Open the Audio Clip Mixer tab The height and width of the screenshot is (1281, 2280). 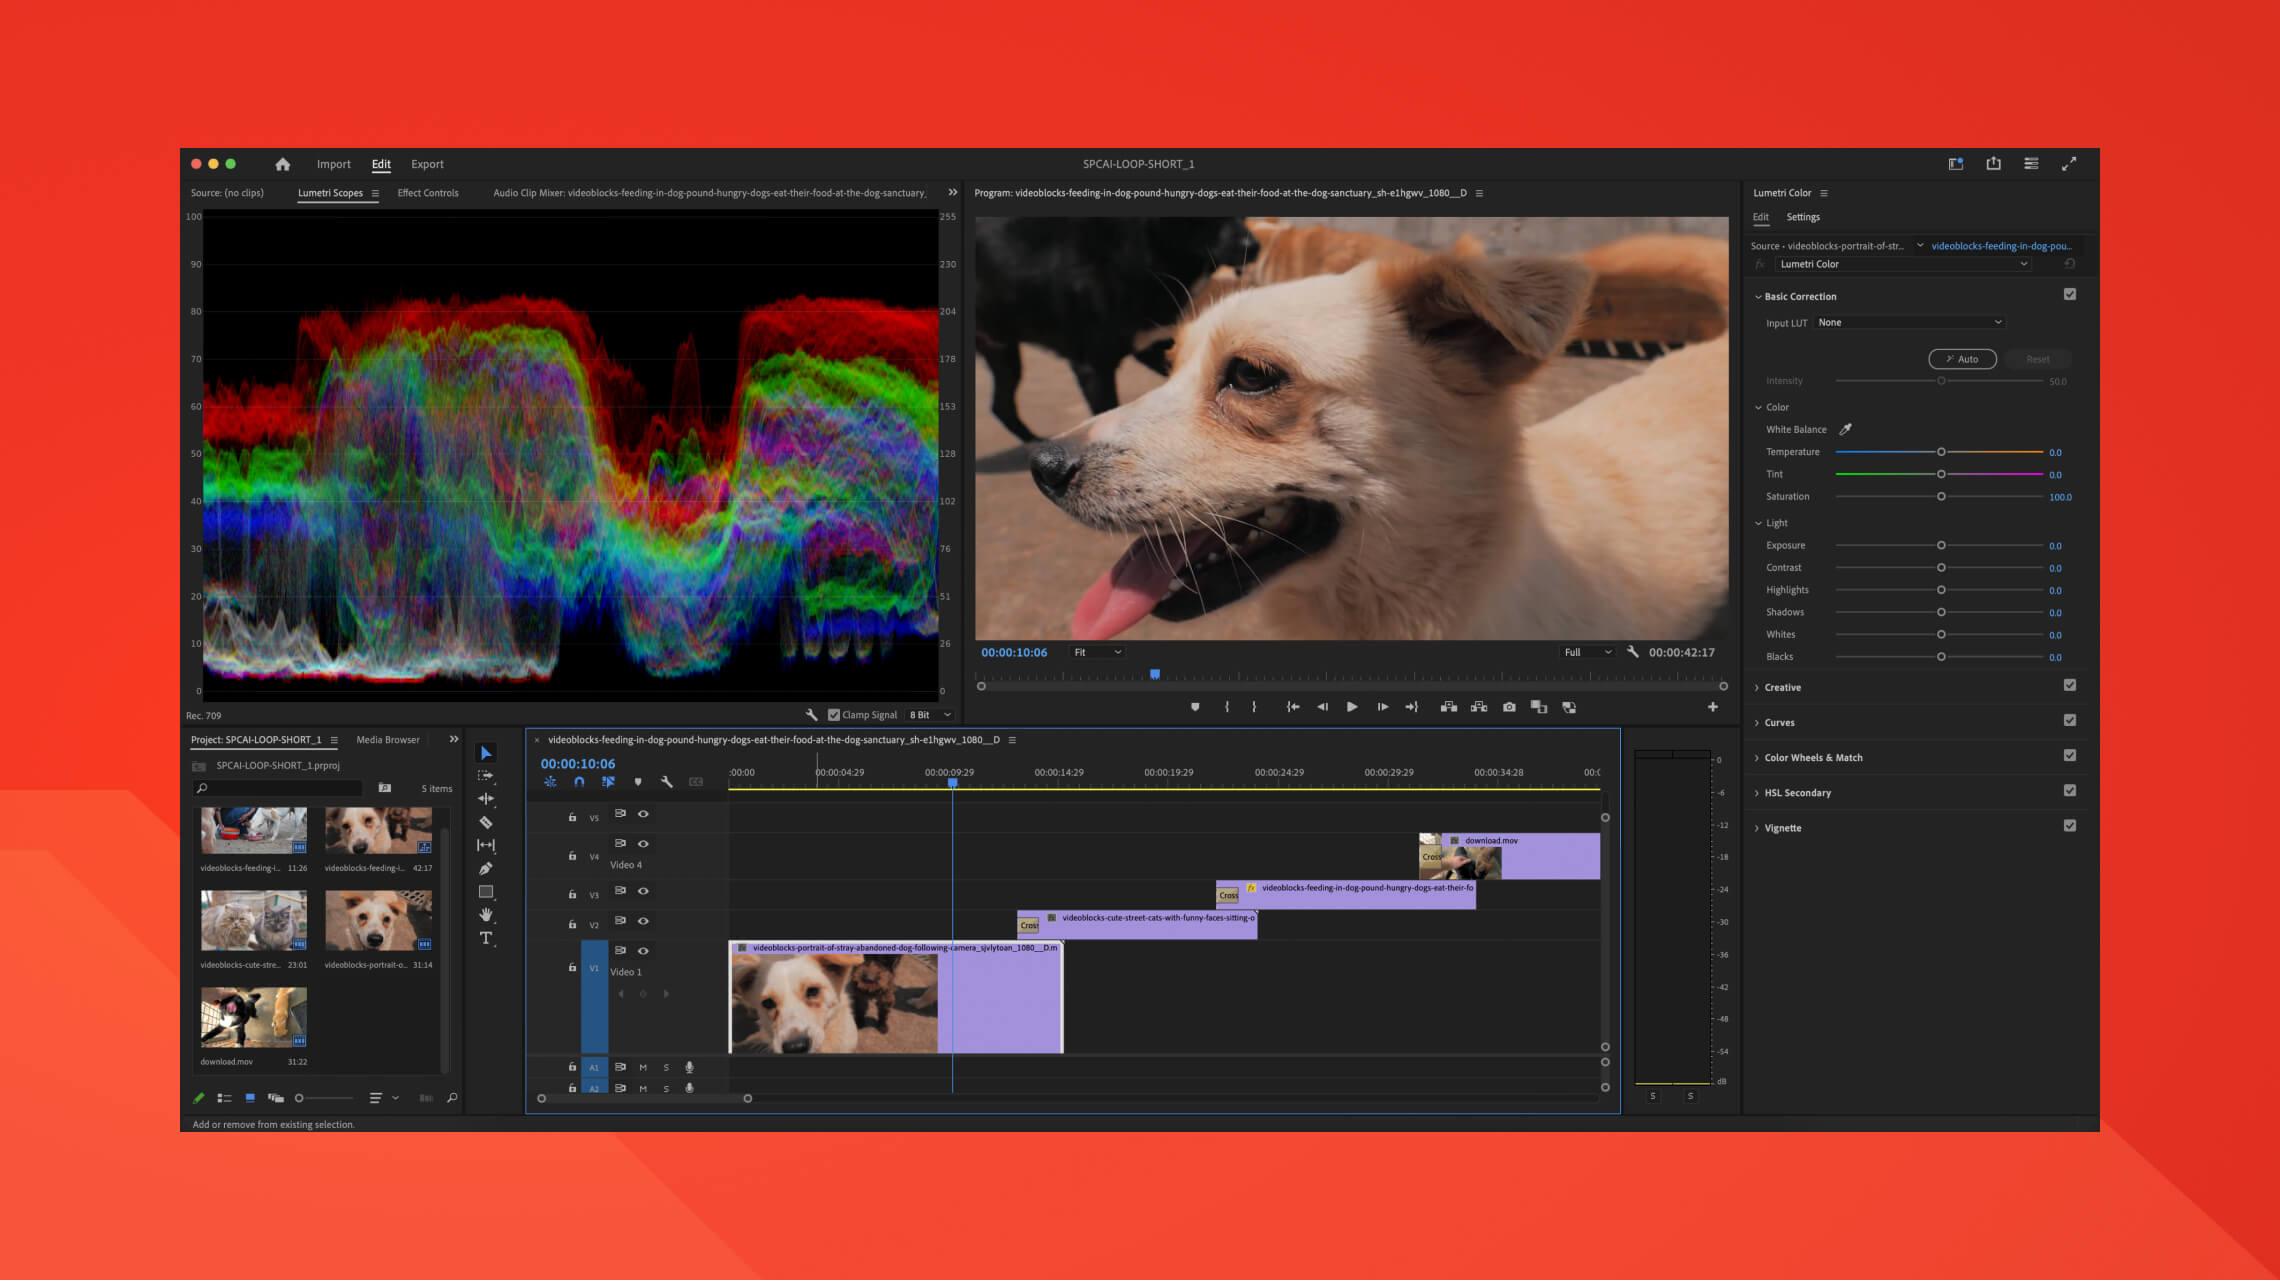710,193
